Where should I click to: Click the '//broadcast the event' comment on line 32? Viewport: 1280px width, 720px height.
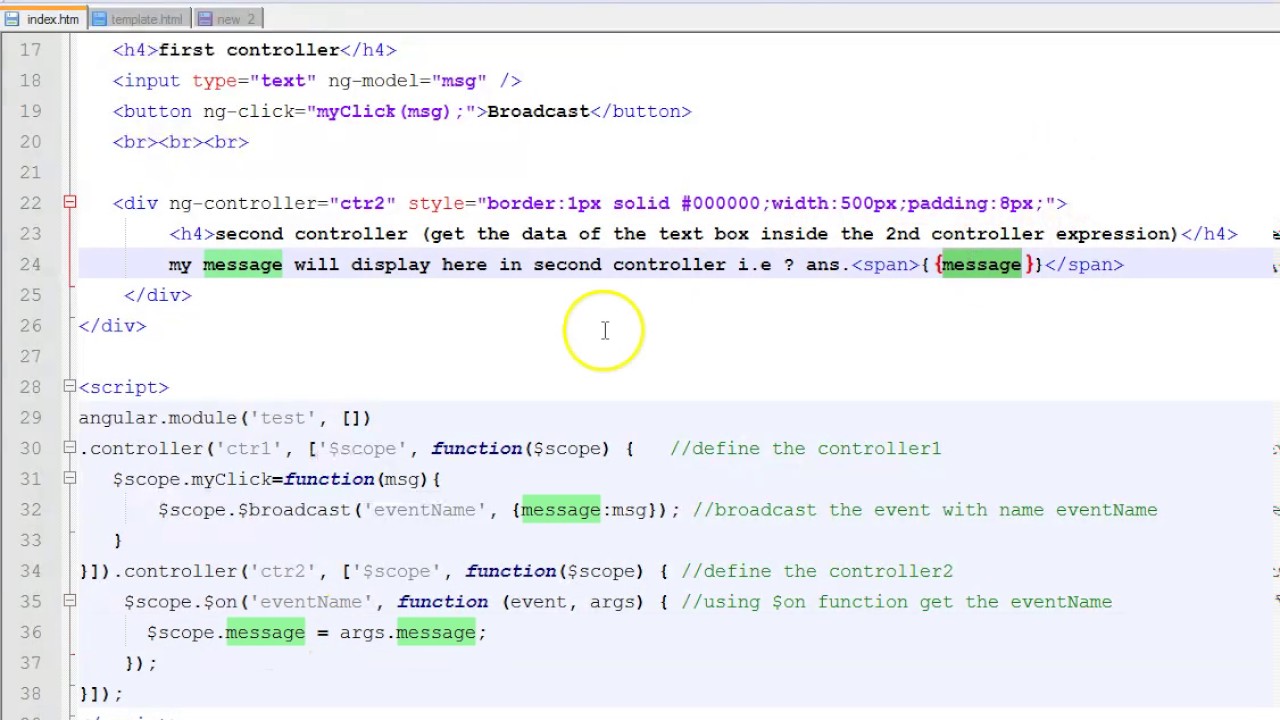(925, 510)
